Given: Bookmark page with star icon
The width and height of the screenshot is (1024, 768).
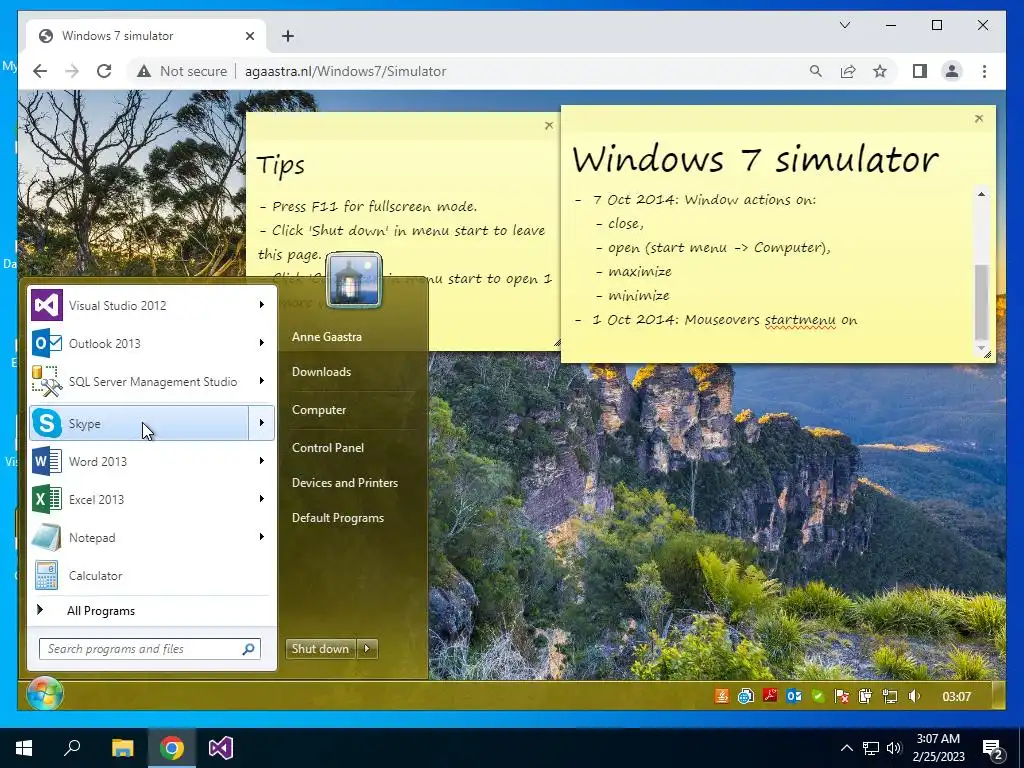Looking at the screenshot, I should 880,71.
